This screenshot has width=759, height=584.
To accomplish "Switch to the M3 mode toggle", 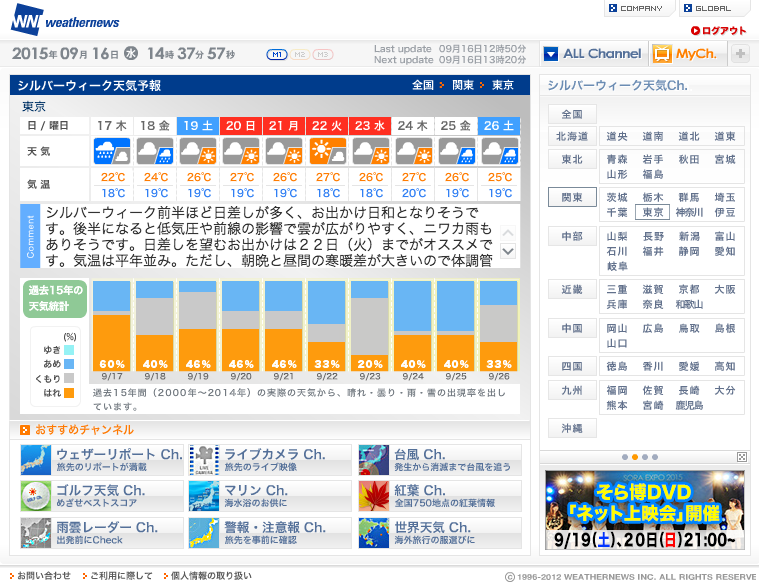I will [x=323, y=54].
